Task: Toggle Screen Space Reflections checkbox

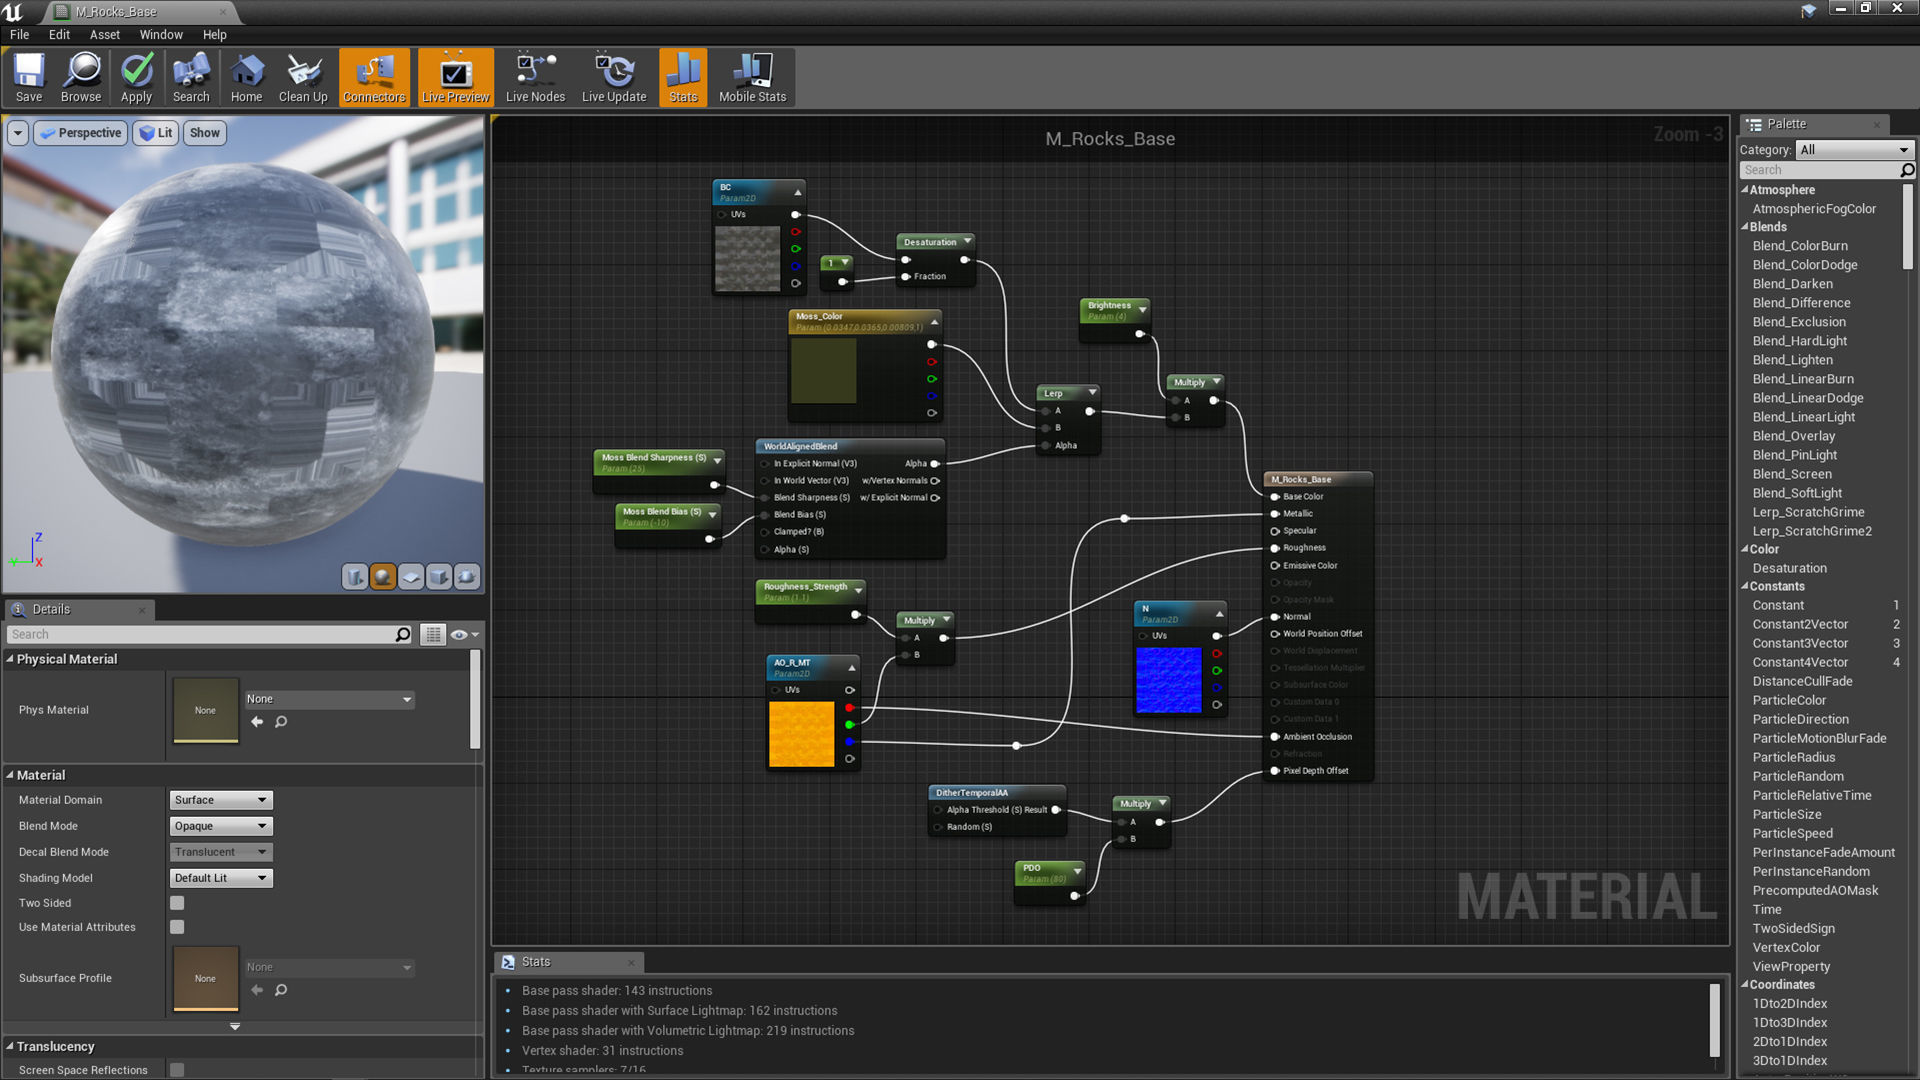Action: tap(177, 1070)
